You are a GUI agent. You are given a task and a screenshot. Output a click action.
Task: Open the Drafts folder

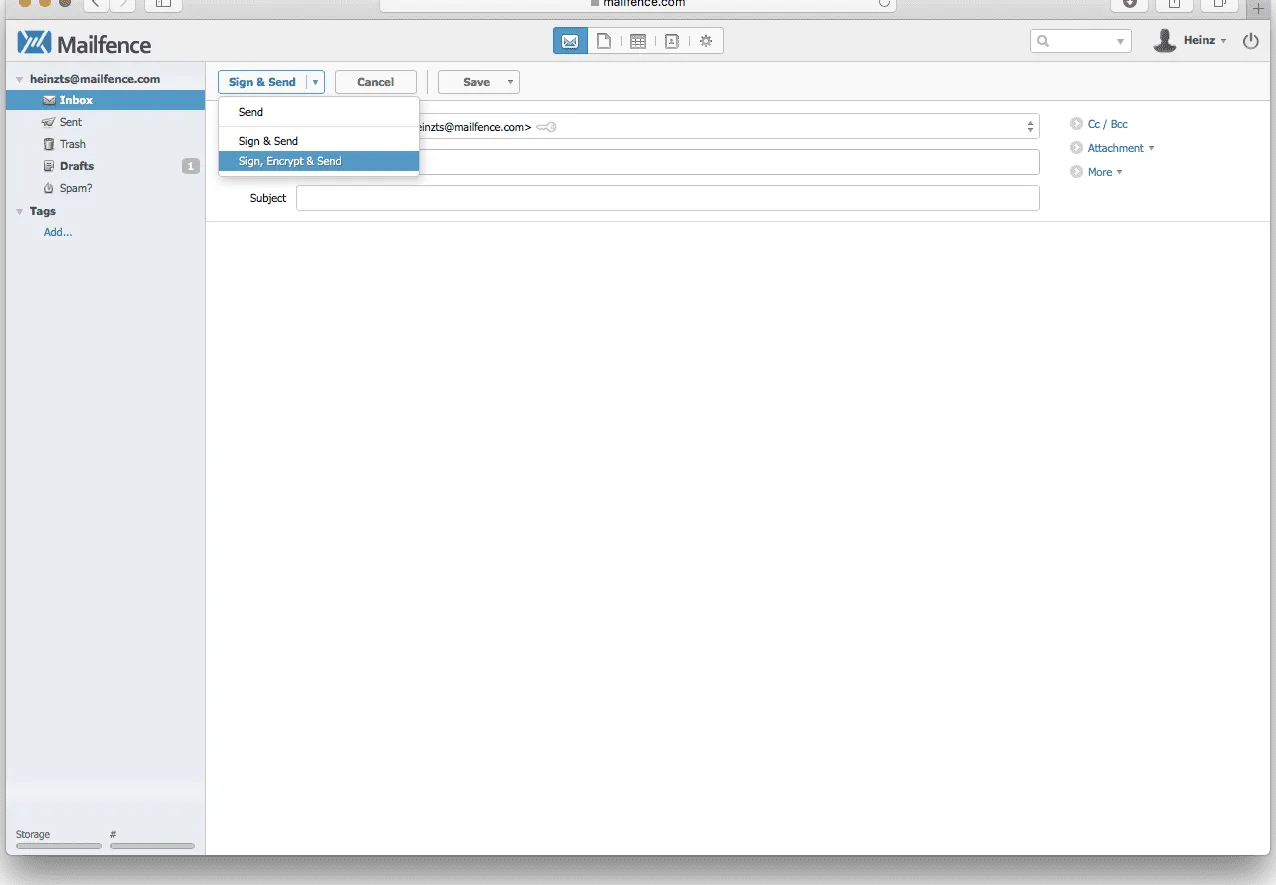[76, 166]
